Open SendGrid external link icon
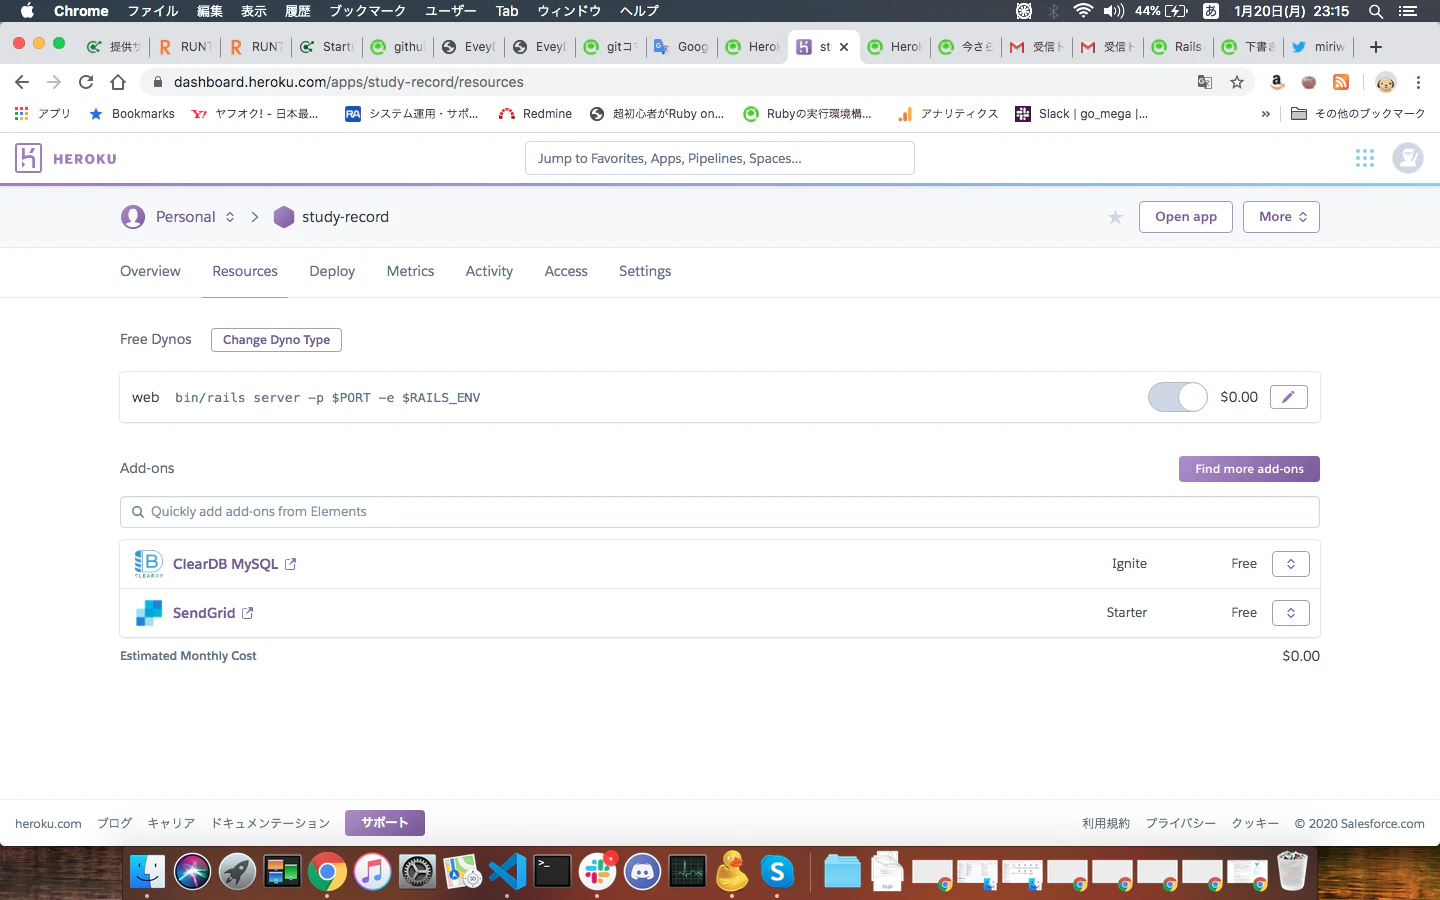Image resolution: width=1440 pixels, height=900 pixels. coord(248,613)
